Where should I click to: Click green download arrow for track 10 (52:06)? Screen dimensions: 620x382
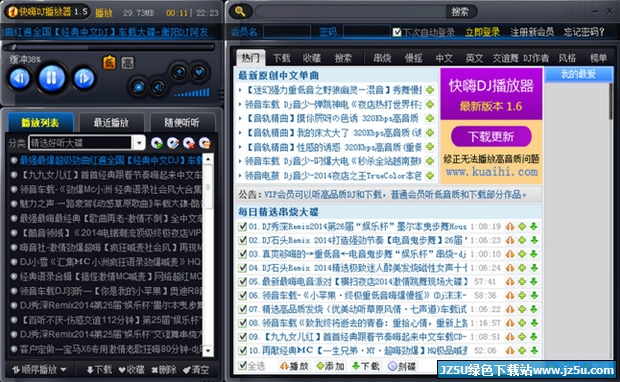(x=534, y=350)
